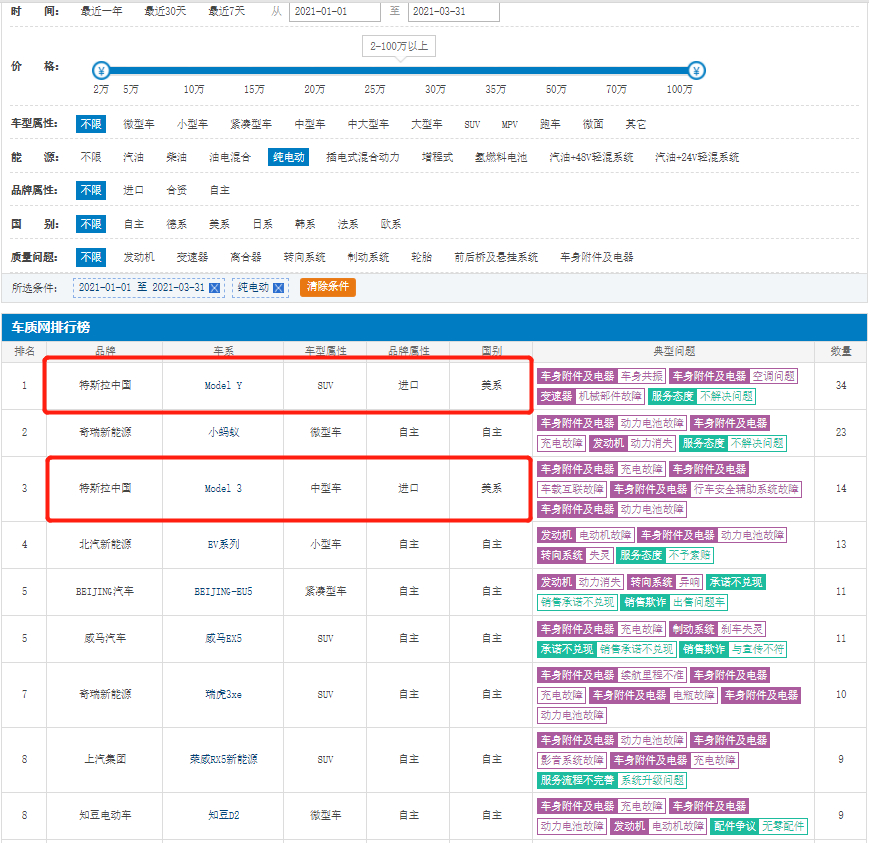Select 转向系统 quality issue filter
Viewport: 869px width, 843px height.
[304, 258]
